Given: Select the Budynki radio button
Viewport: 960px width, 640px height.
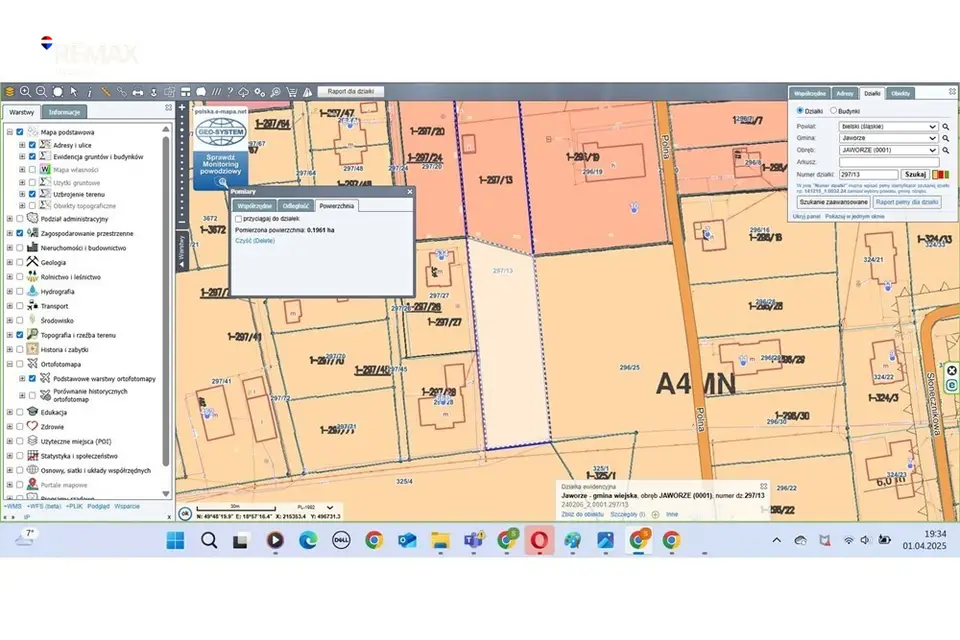Looking at the screenshot, I should coord(833,111).
